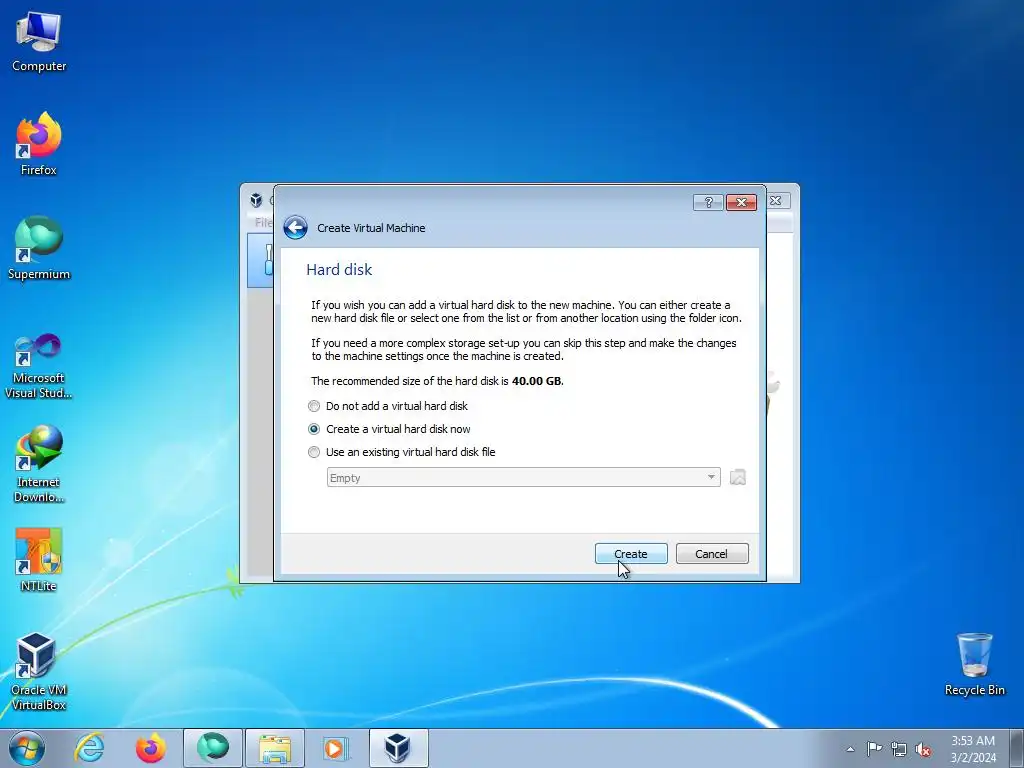1024x768 pixels.
Task: Launch Internet Explorer from the taskbar
Action: tap(89, 748)
